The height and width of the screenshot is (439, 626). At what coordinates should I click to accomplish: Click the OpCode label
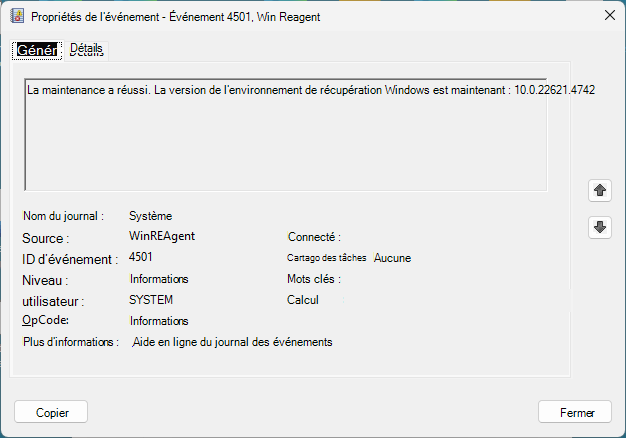click(x=46, y=320)
